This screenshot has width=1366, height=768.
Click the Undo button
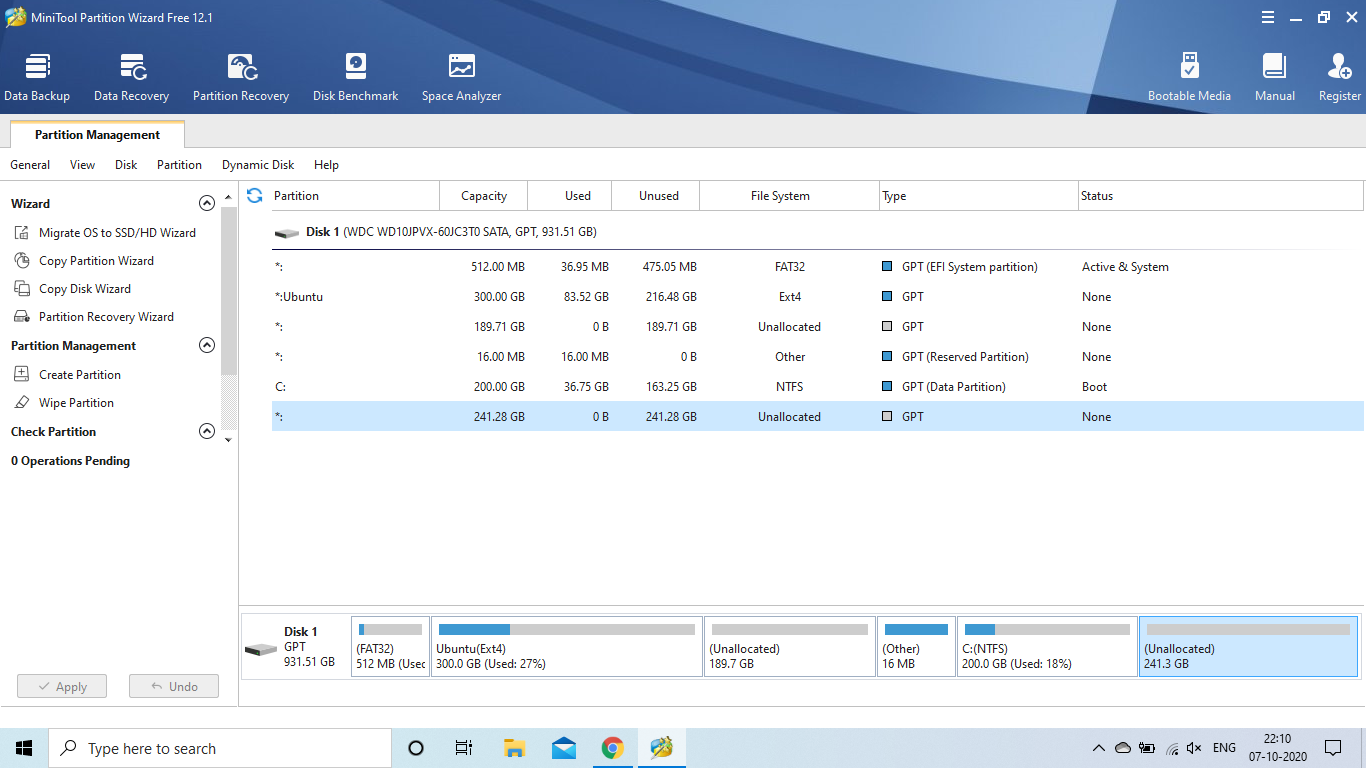[x=174, y=687]
